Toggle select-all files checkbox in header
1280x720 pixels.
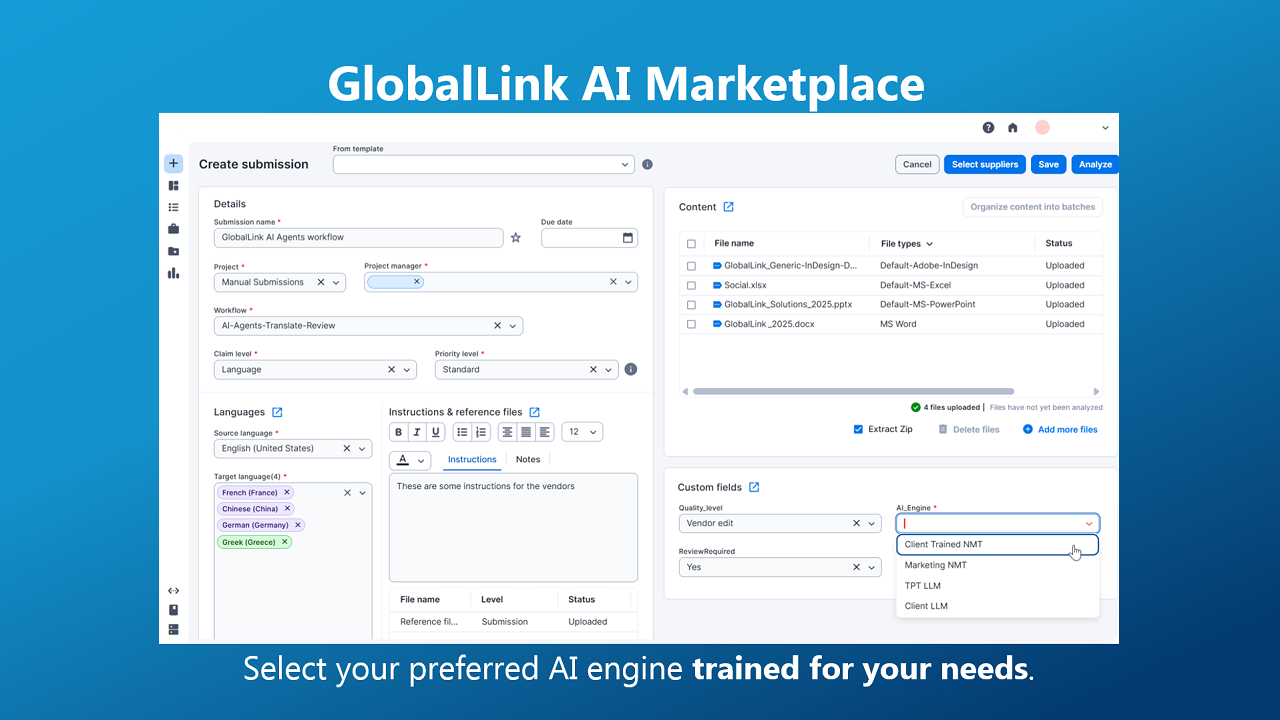point(691,244)
